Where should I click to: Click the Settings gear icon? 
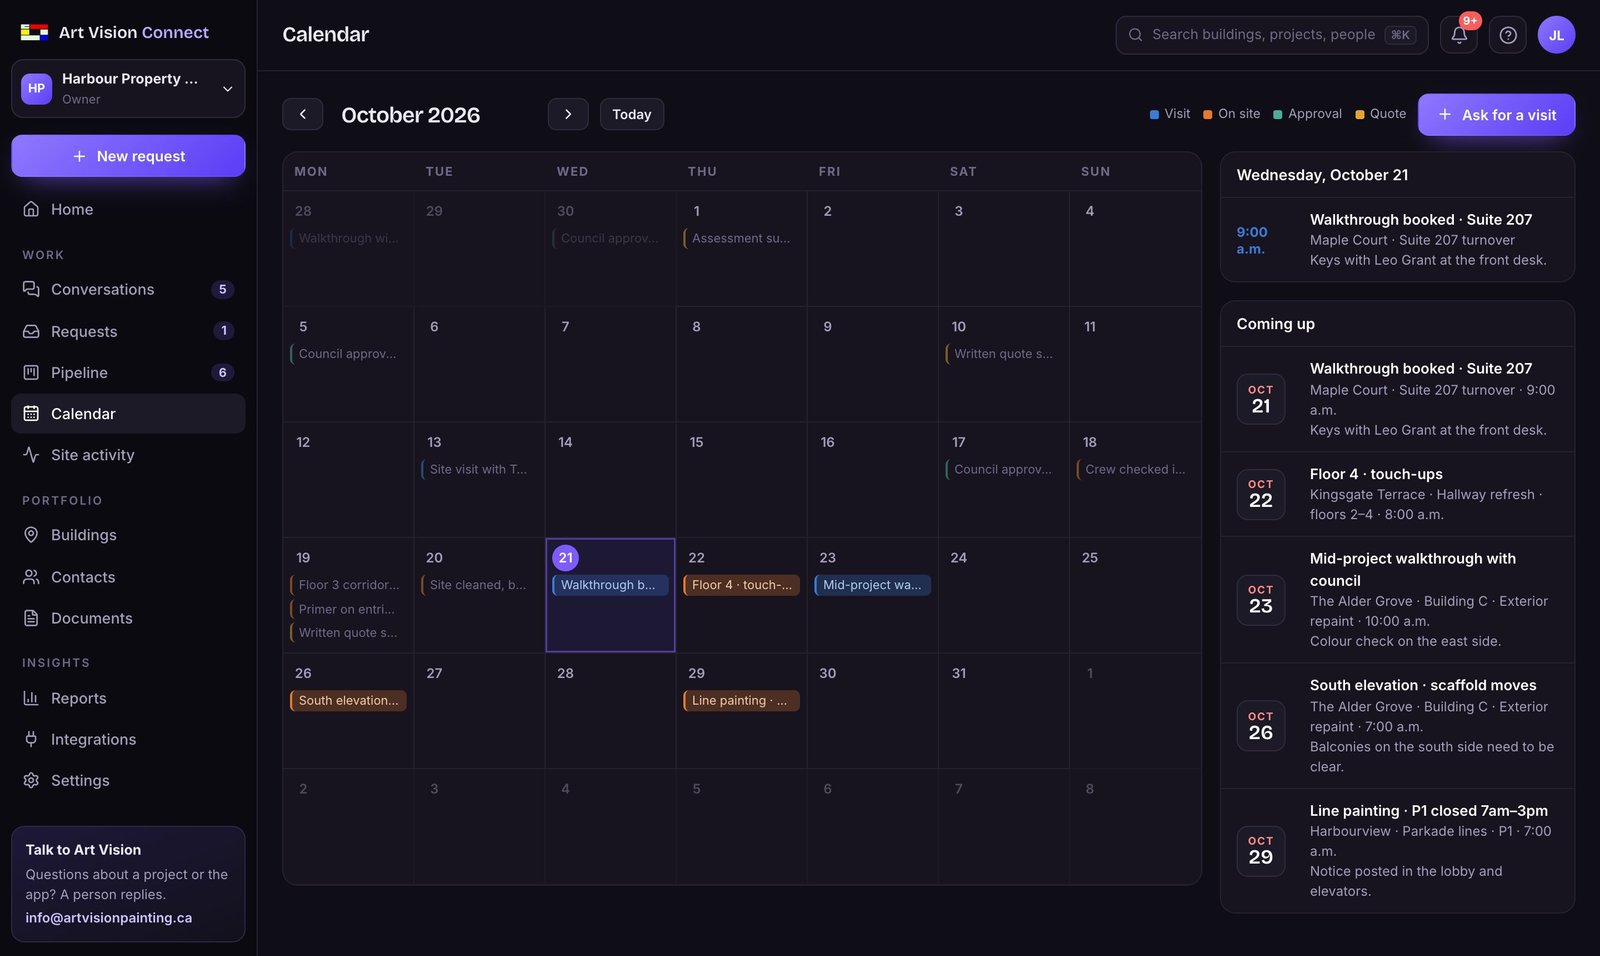point(31,780)
